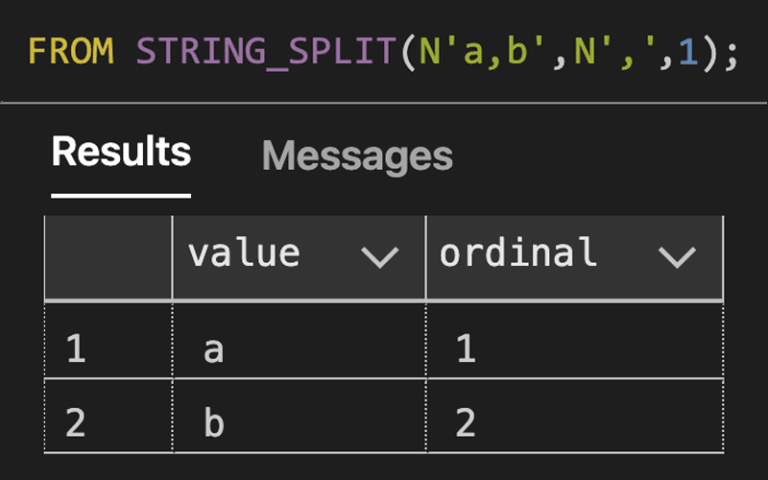
Task: Click the ordinal column header label
Action: (518, 255)
